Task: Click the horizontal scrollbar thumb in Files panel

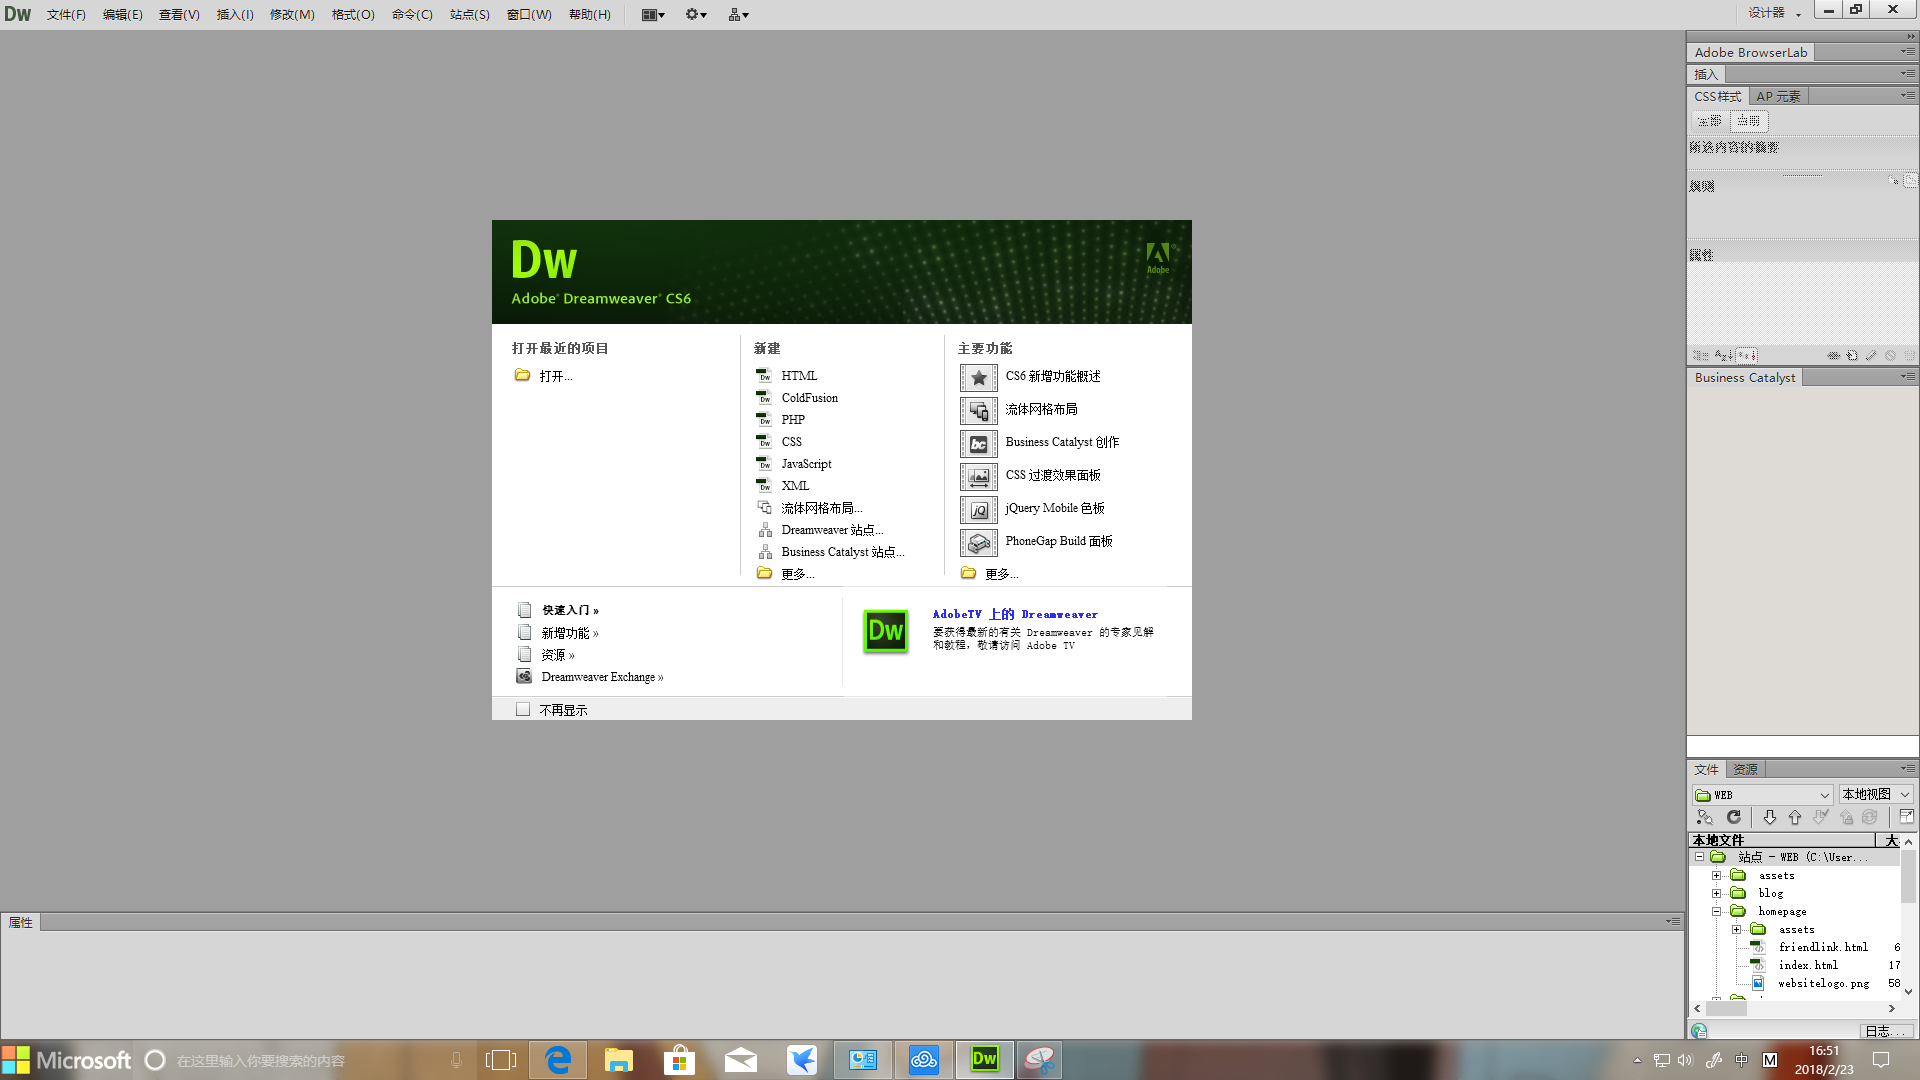Action: pyautogui.click(x=1726, y=1009)
